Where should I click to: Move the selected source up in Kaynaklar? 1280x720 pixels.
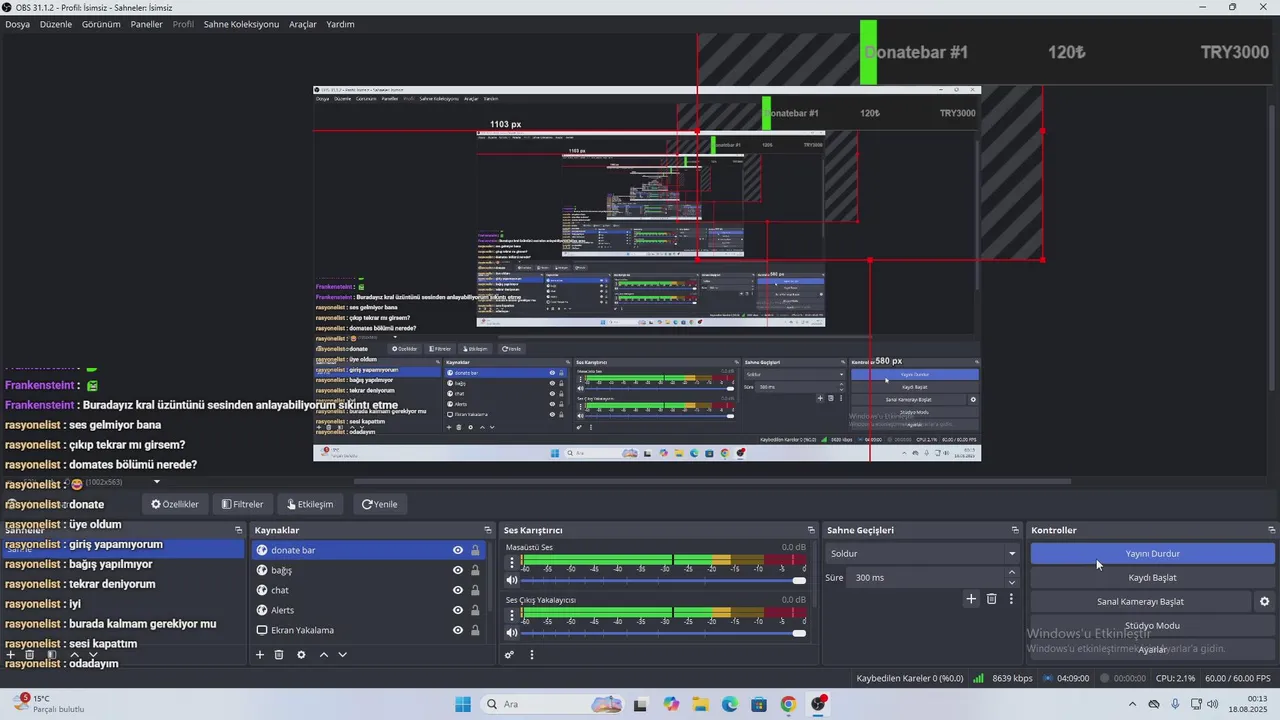coord(323,655)
